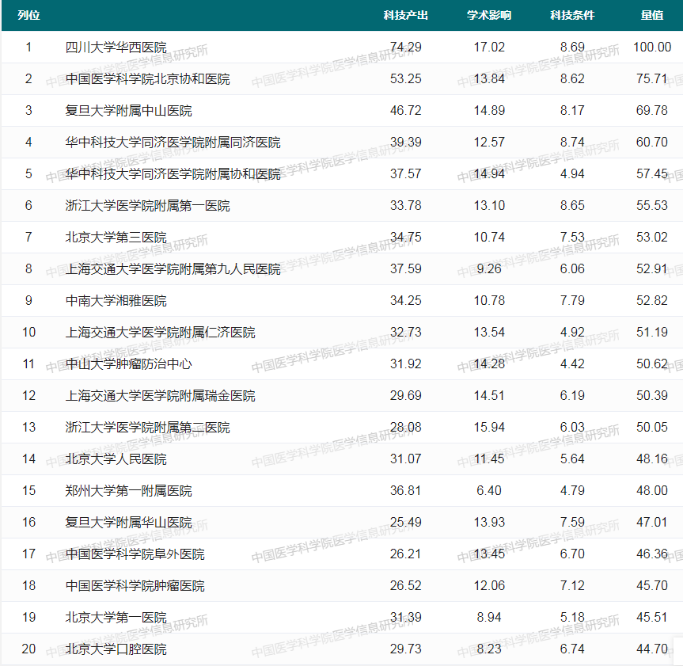Click the 科技产出 column header
The image size is (684, 666).
pyautogui.click(x=406, y=15)
